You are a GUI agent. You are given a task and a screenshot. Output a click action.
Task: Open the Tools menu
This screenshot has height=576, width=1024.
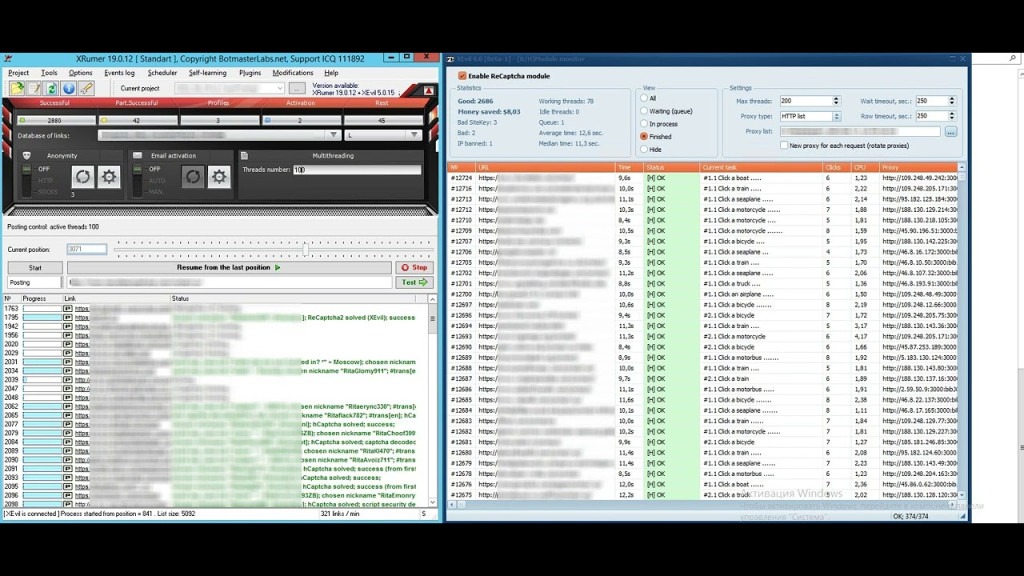[x=49, y=72]
